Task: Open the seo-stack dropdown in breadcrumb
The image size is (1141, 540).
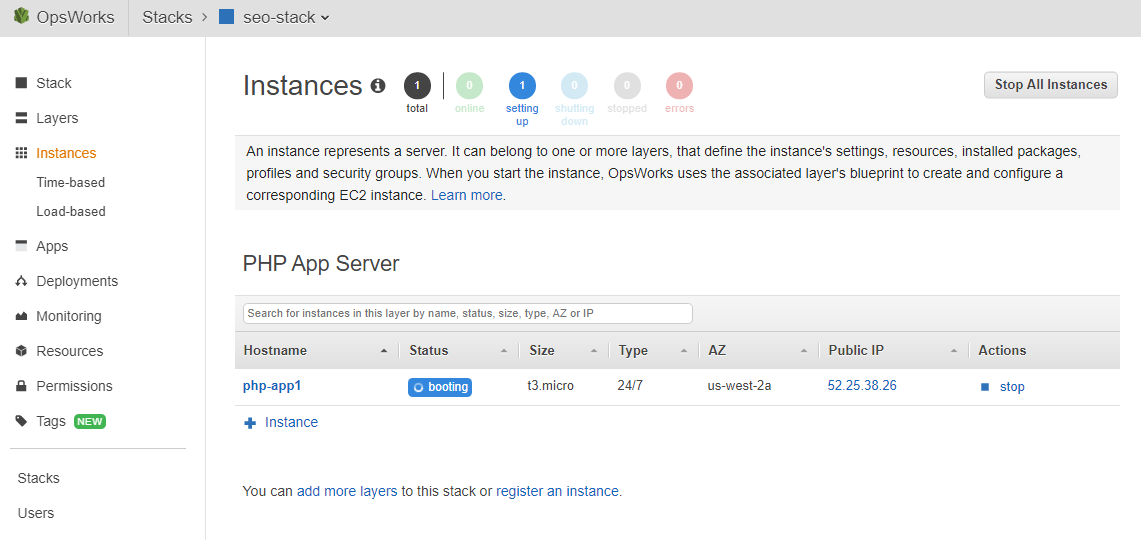Action: [x=286, y=17]
